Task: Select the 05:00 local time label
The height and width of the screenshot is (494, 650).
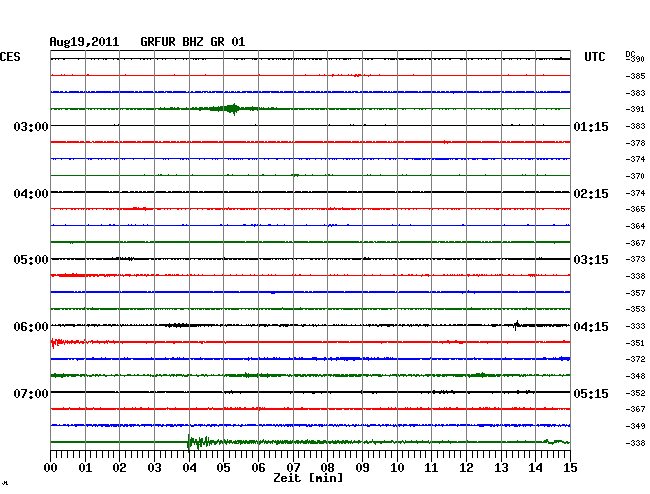Action: pyautogui.click(x=31, y=260)
